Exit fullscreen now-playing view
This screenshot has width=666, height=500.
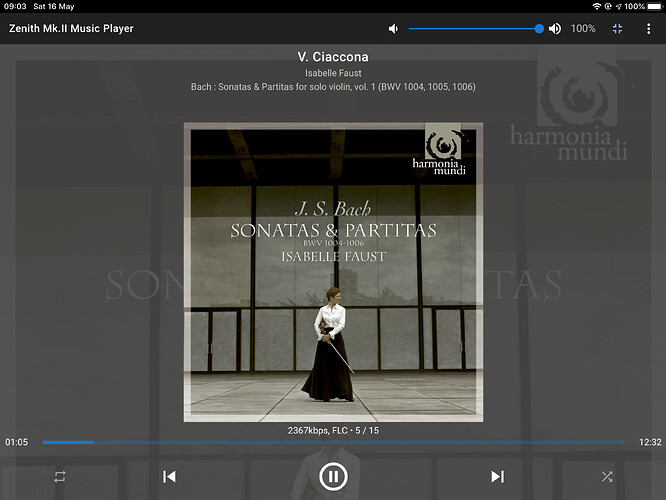[x=618, y=28]
